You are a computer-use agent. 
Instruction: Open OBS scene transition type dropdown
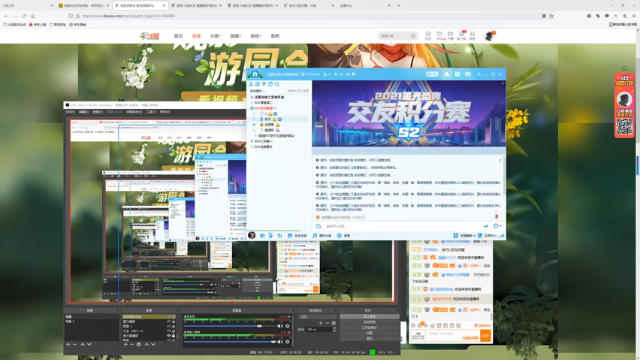tap(318, 316)
